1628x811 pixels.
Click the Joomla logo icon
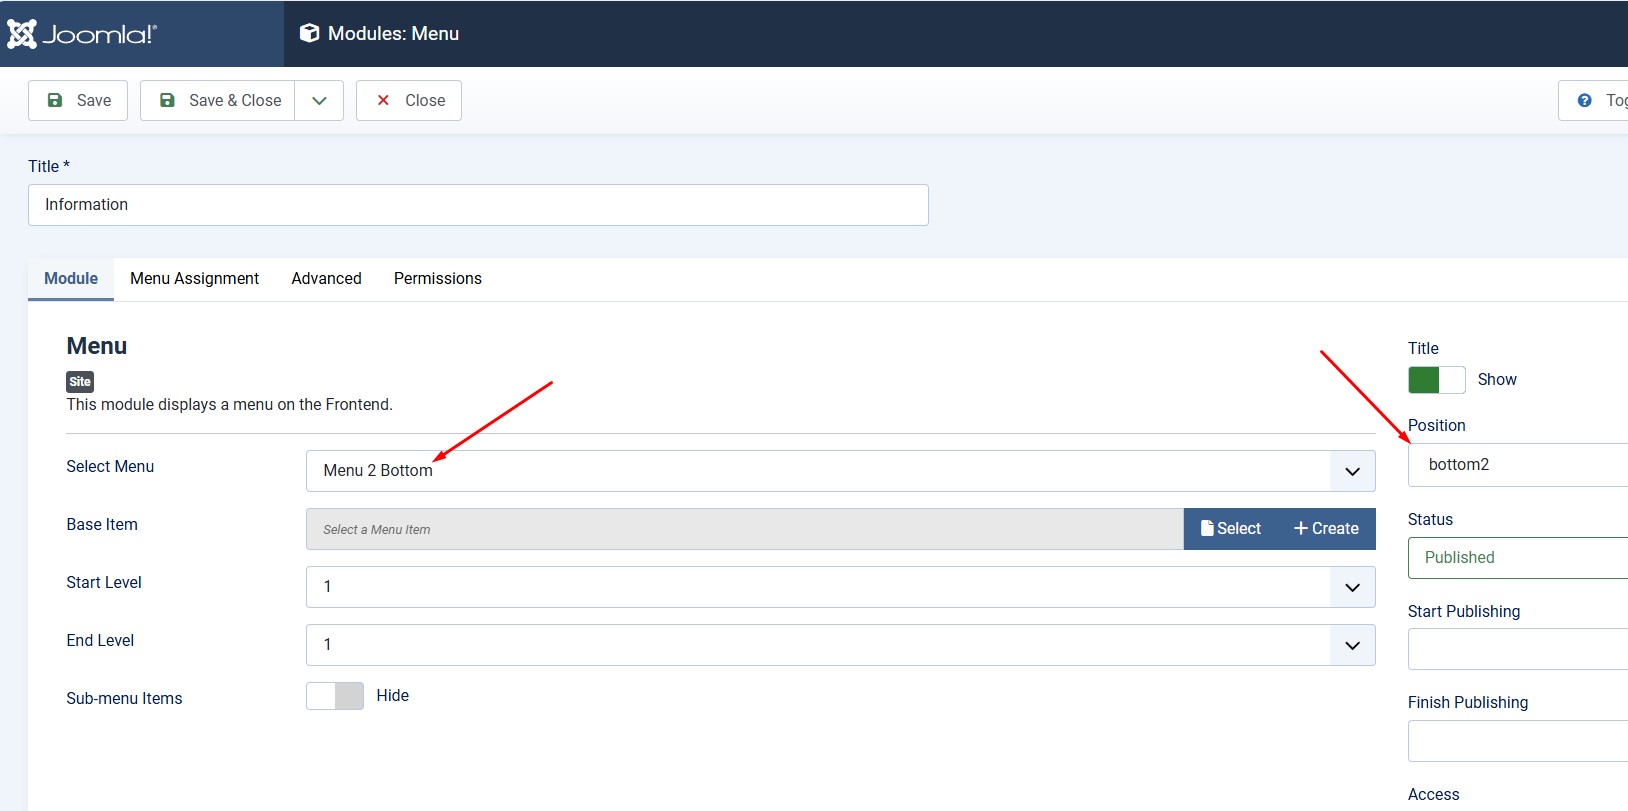click(x=22, y=34)
